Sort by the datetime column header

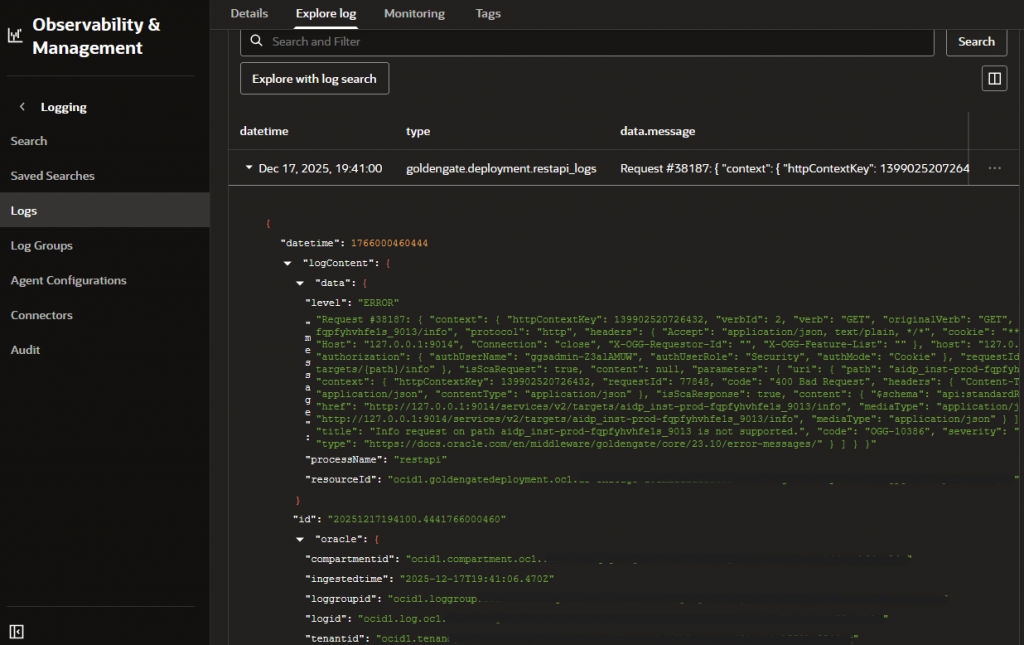[x=264, y=131]
